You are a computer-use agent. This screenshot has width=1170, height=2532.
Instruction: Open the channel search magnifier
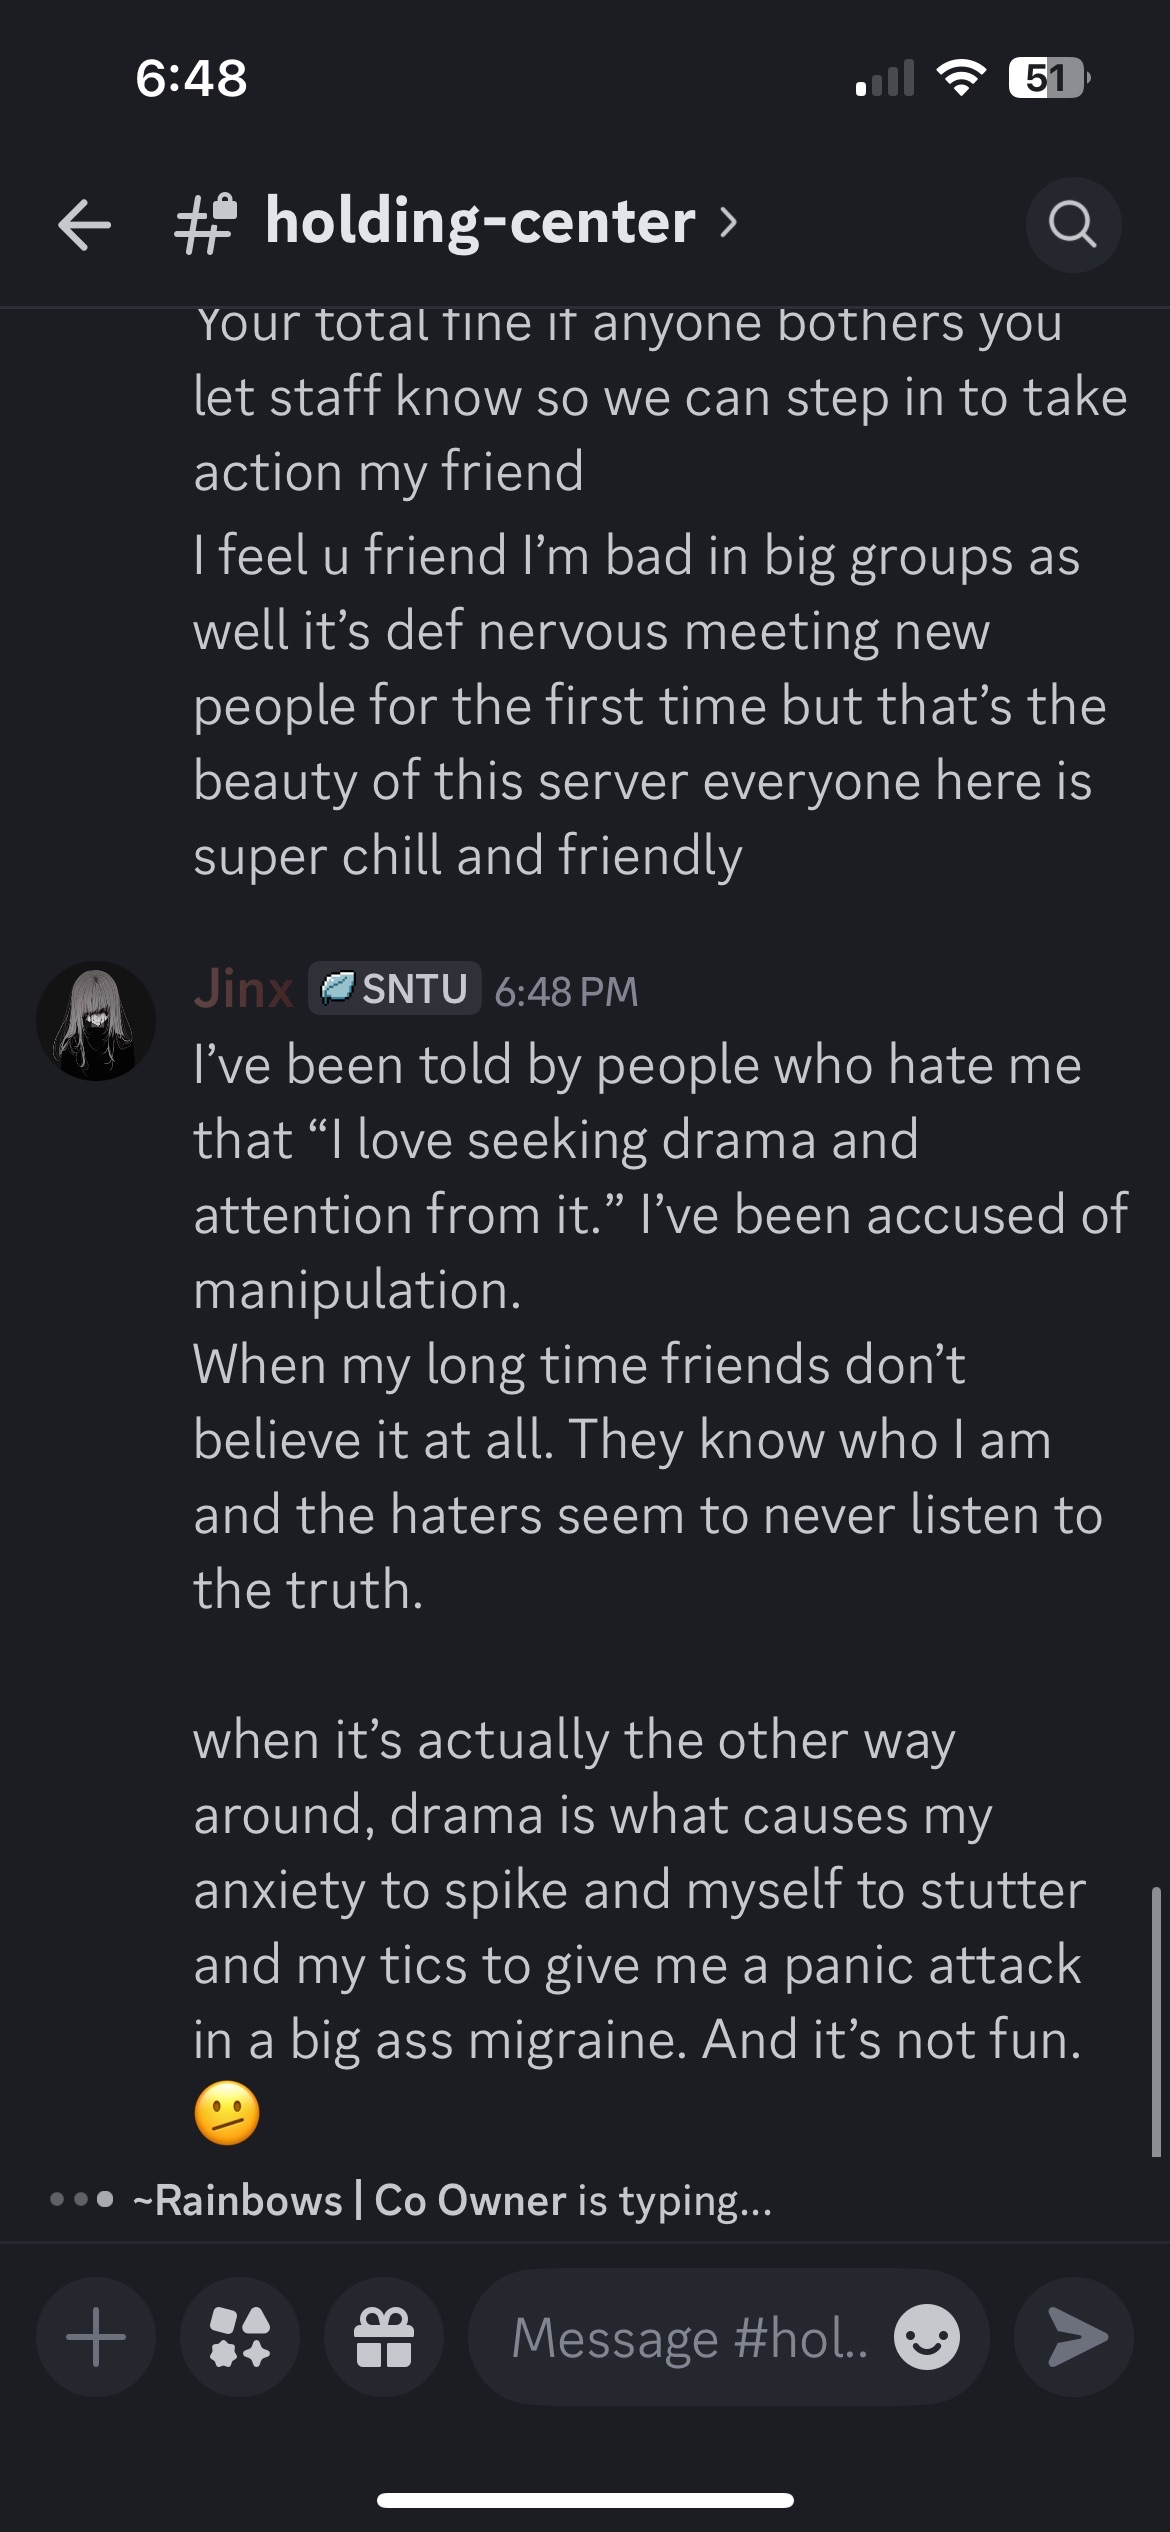tap(1073, 224)
